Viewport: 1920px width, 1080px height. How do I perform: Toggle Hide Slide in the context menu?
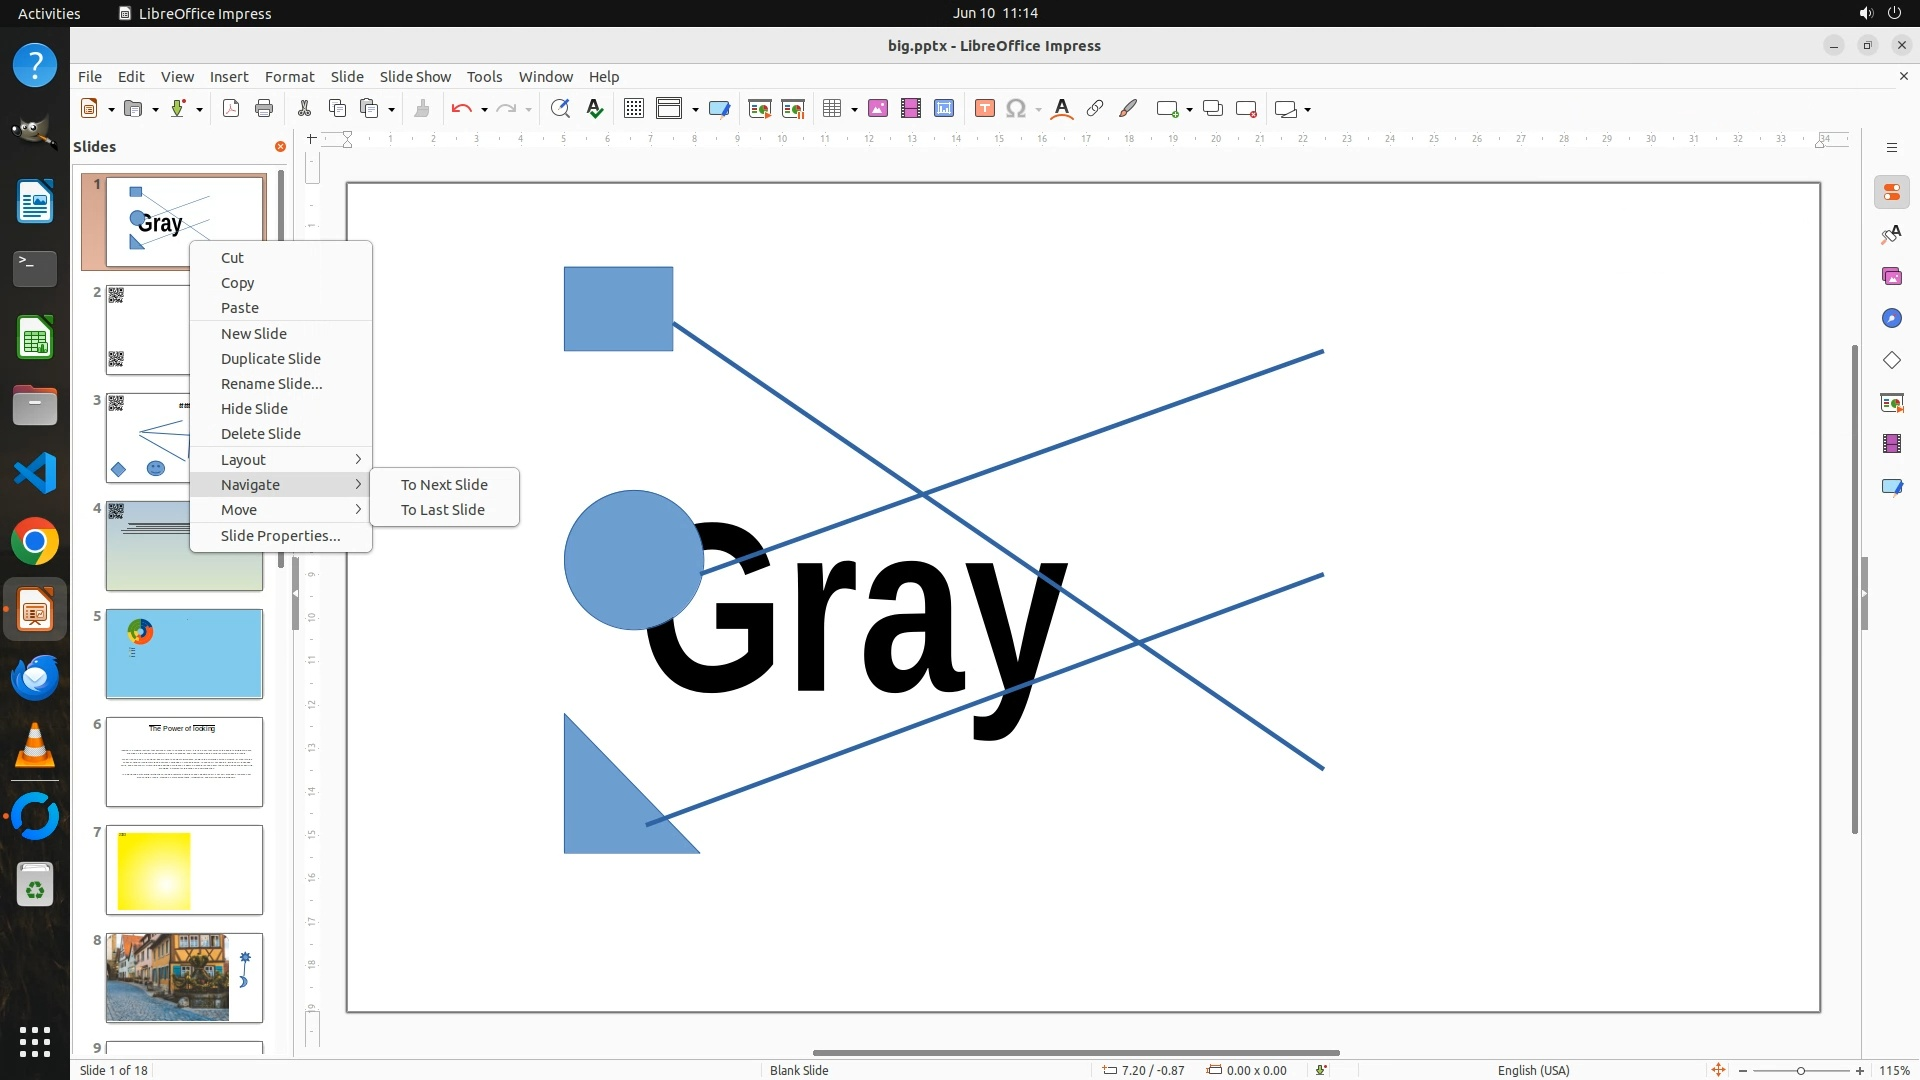pos(254,408)
